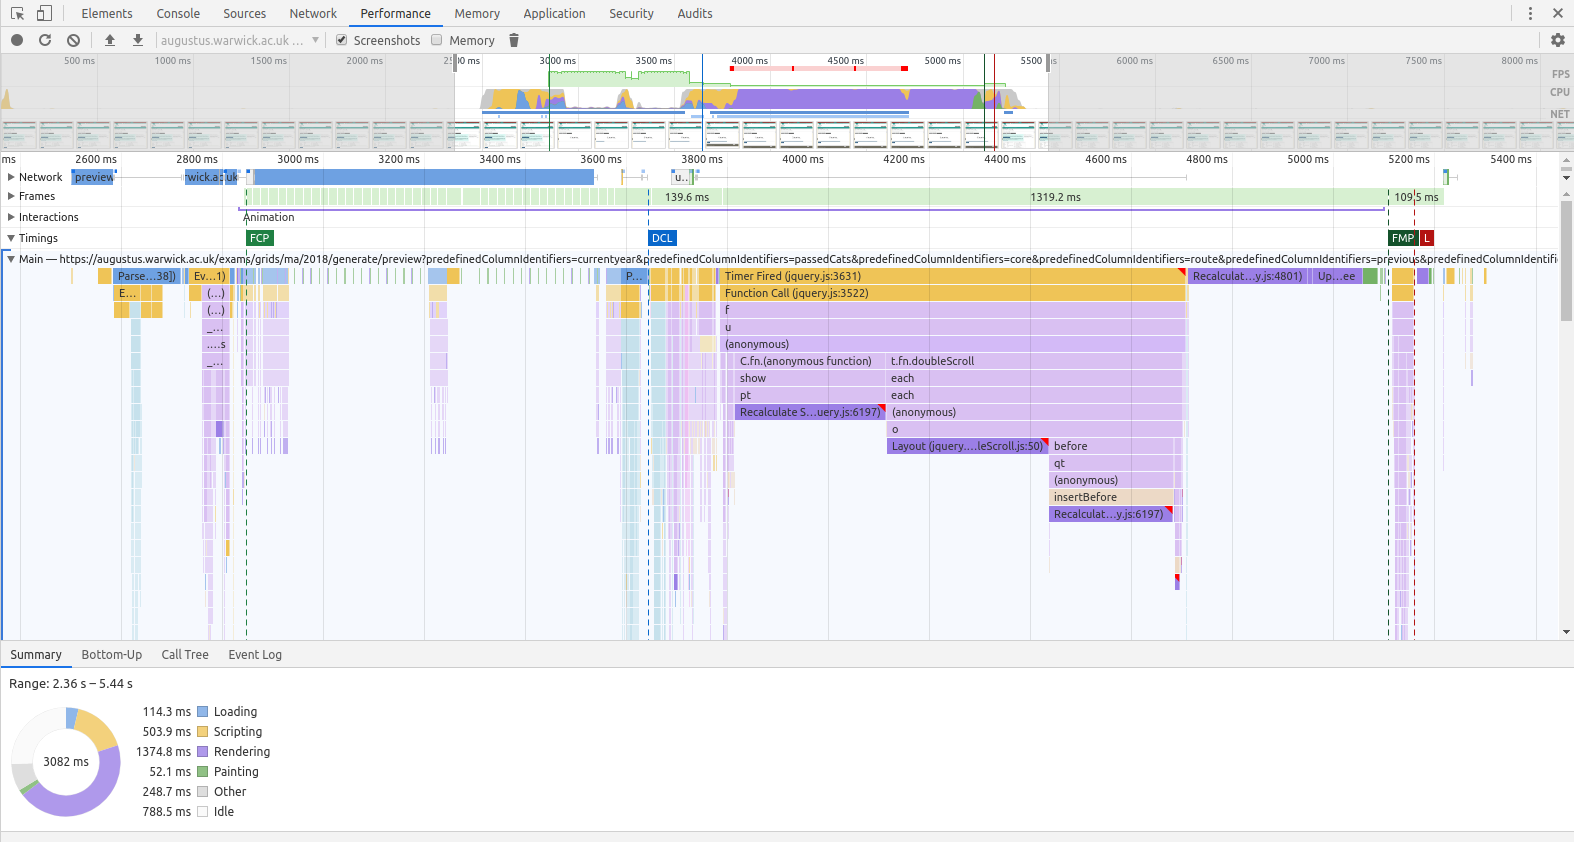The width and height of the screenshot is (1574, 842).
Task: Click the red L load marker
Action: pos(1427,238)
